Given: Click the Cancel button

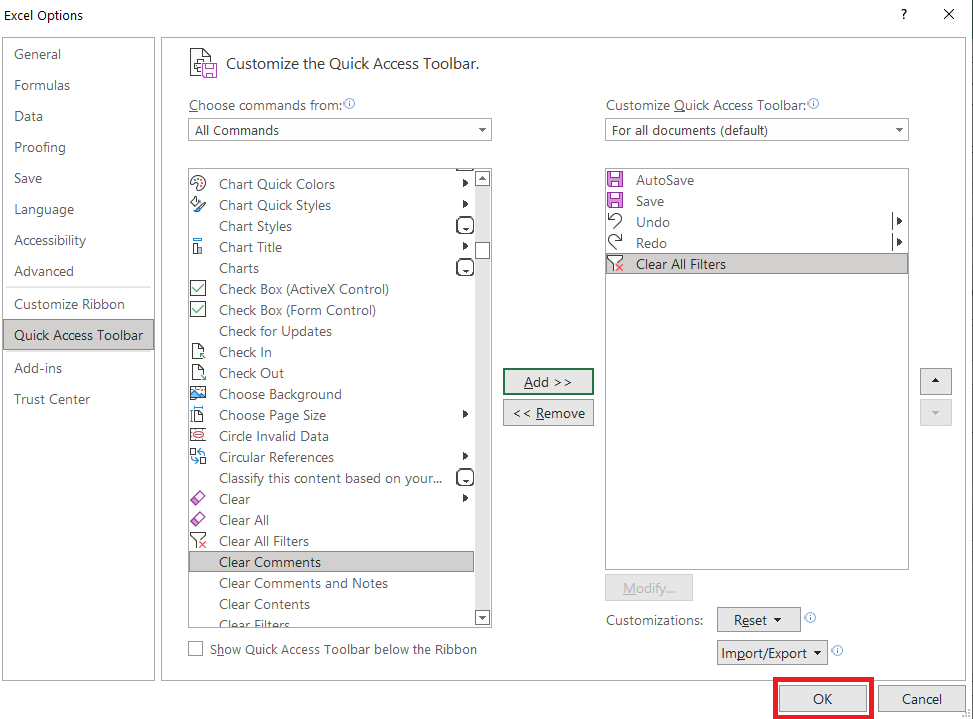Looking at the screenshot, I should tap(921, 699).
